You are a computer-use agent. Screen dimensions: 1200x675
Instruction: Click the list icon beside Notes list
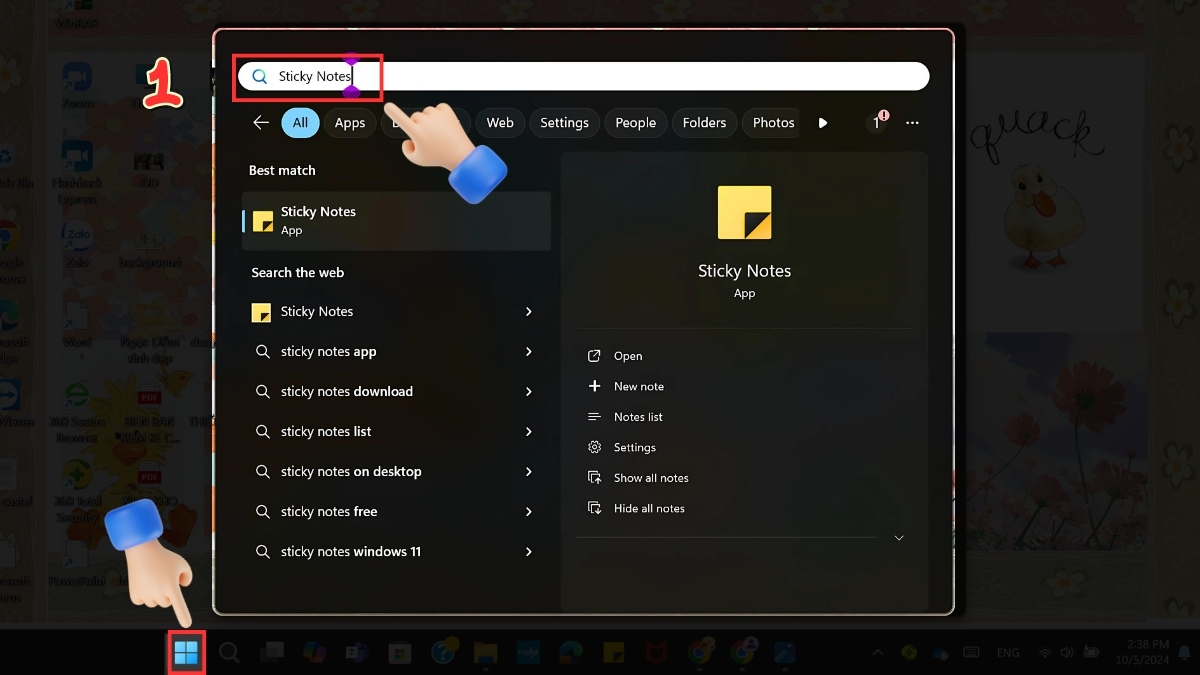click(x=594, y=417)
